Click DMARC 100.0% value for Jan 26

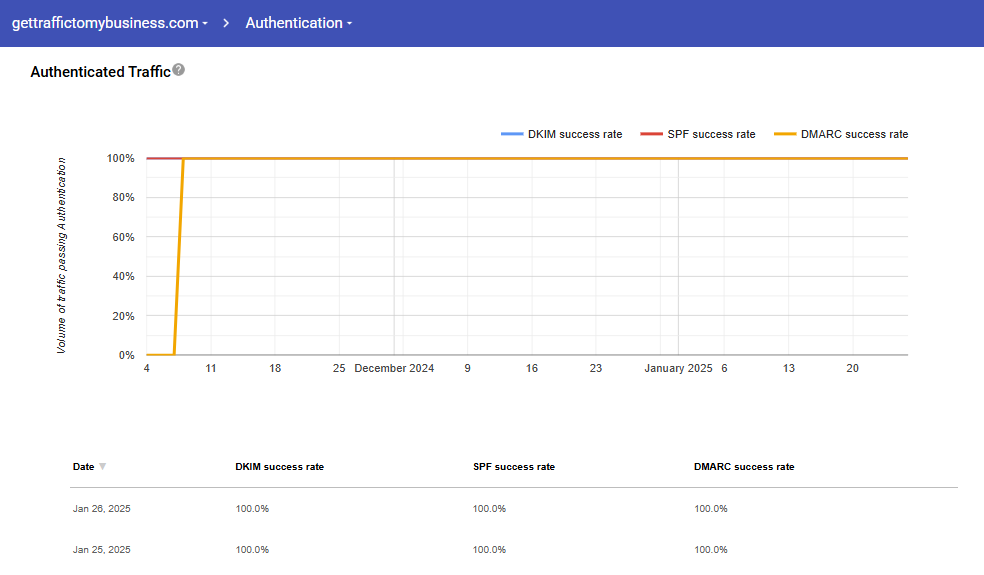[710, 509]
